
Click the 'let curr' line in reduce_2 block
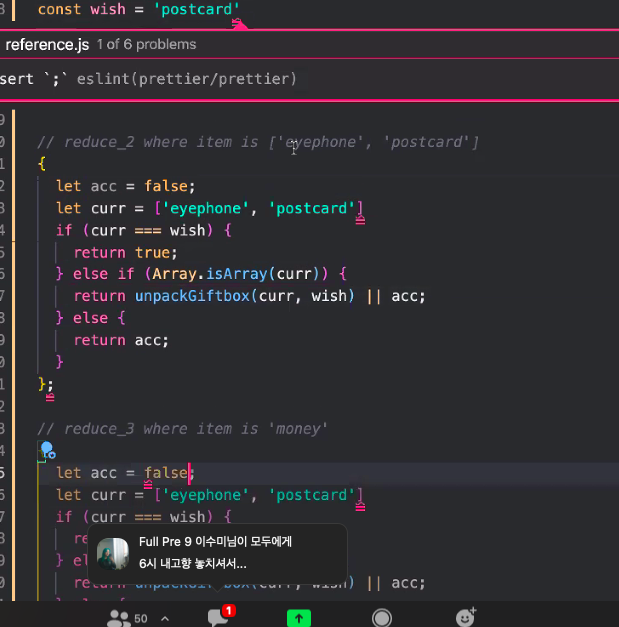point(210,208)
